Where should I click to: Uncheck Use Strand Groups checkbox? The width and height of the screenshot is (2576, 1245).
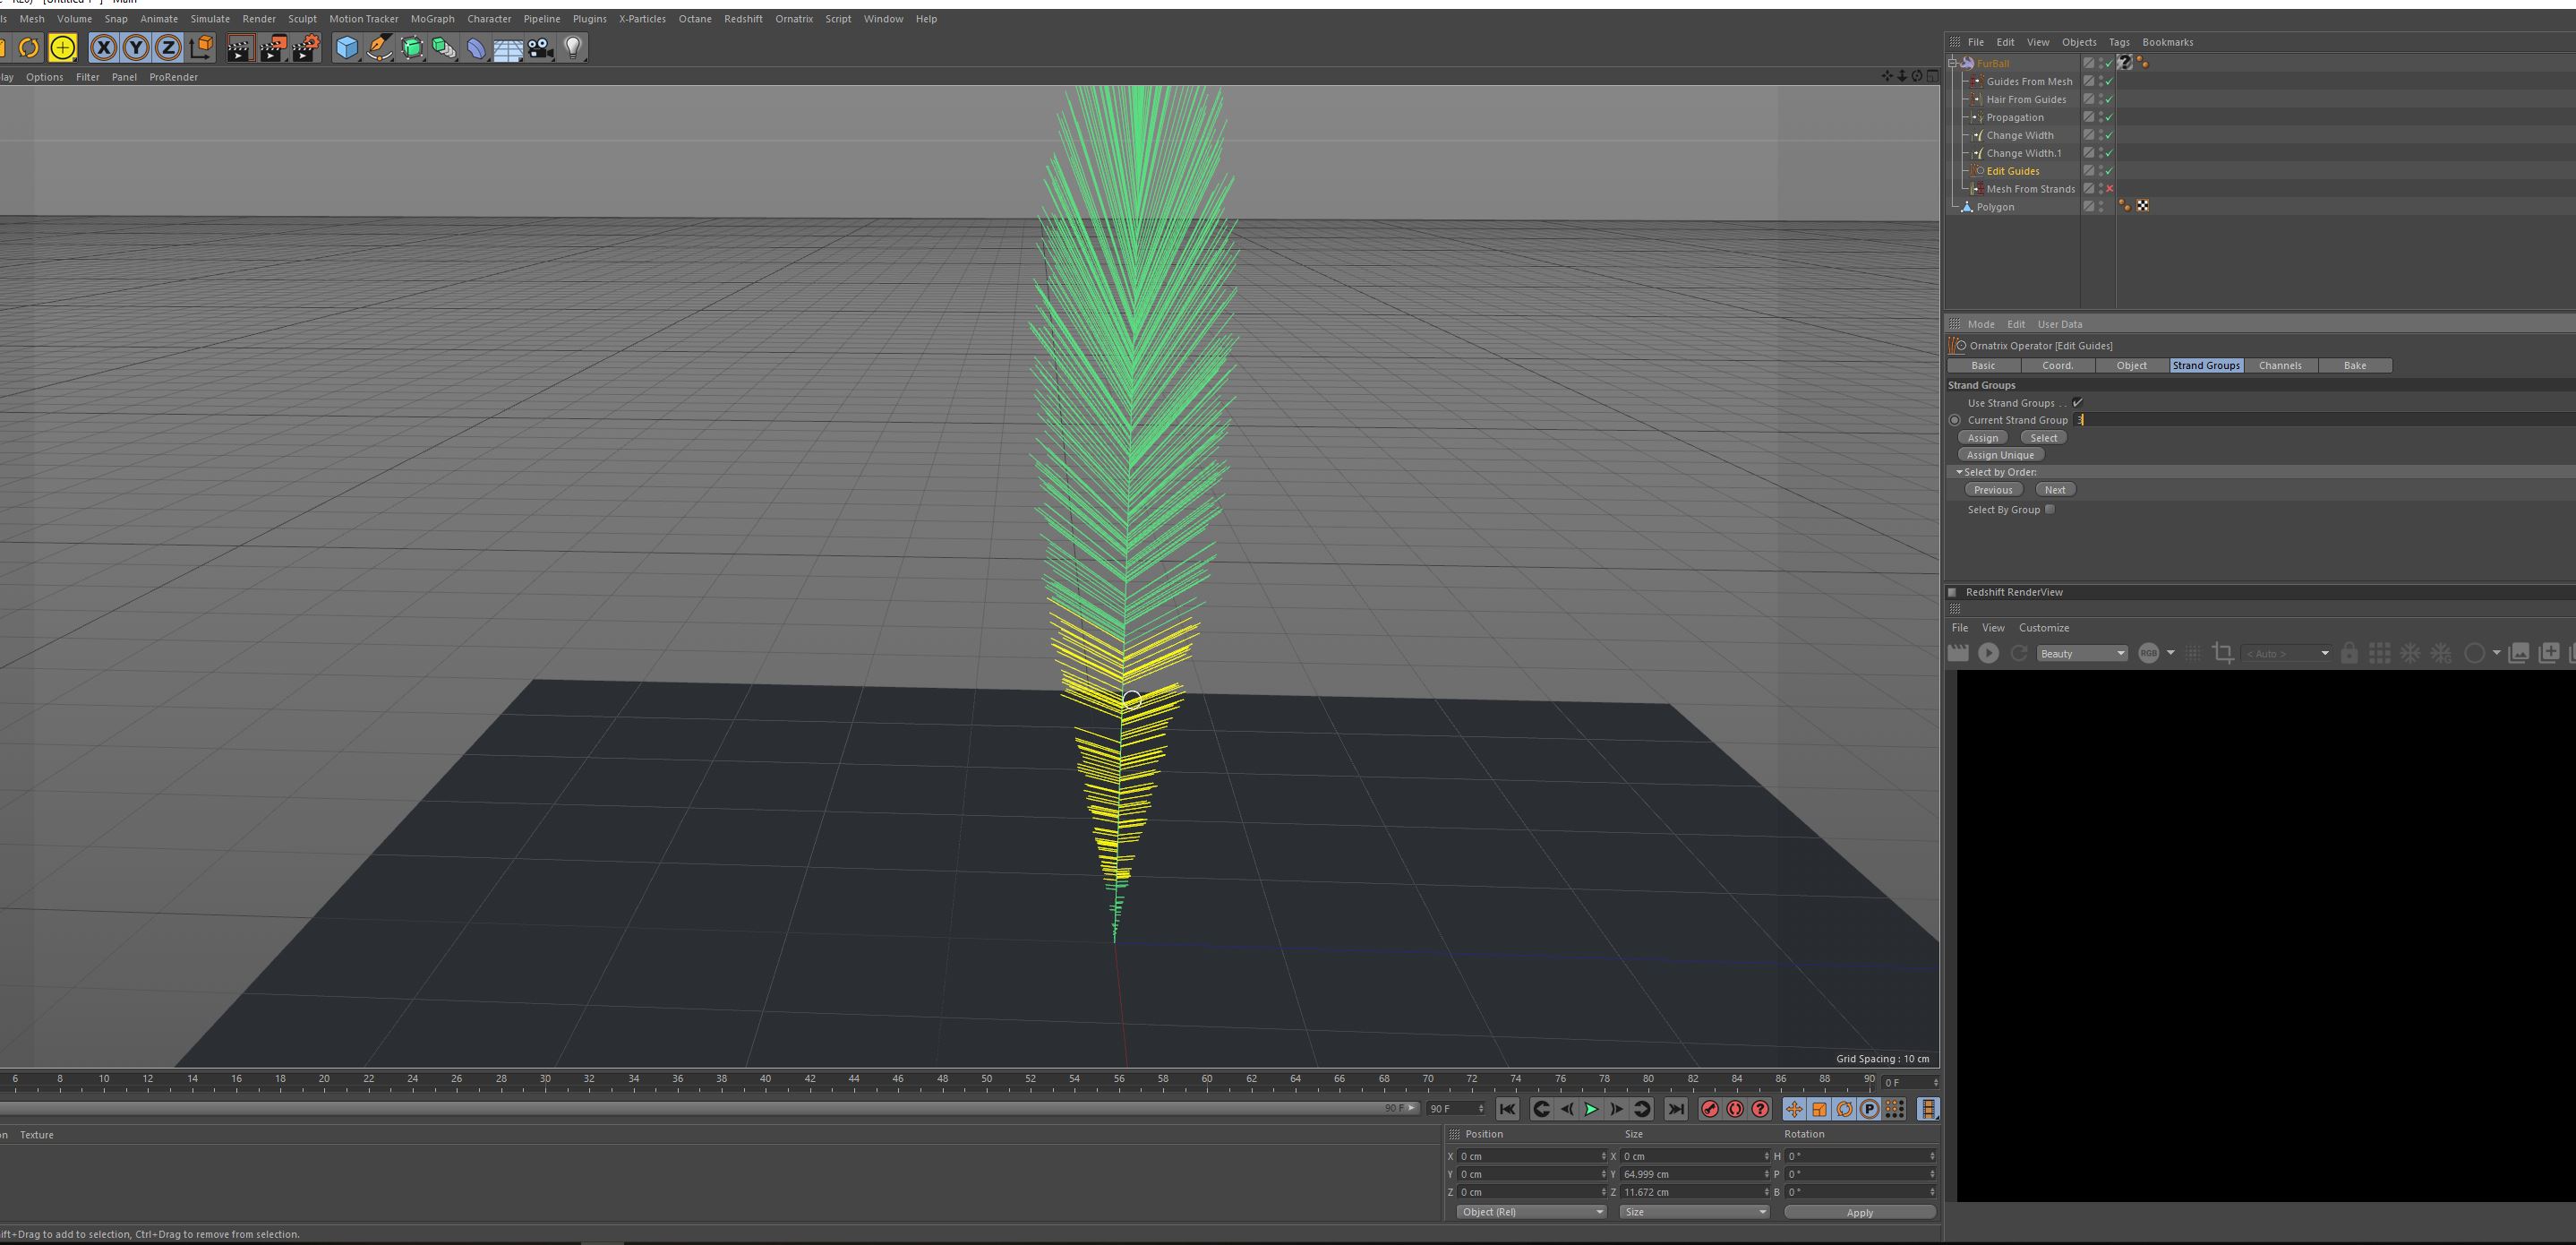[2077, 403]
